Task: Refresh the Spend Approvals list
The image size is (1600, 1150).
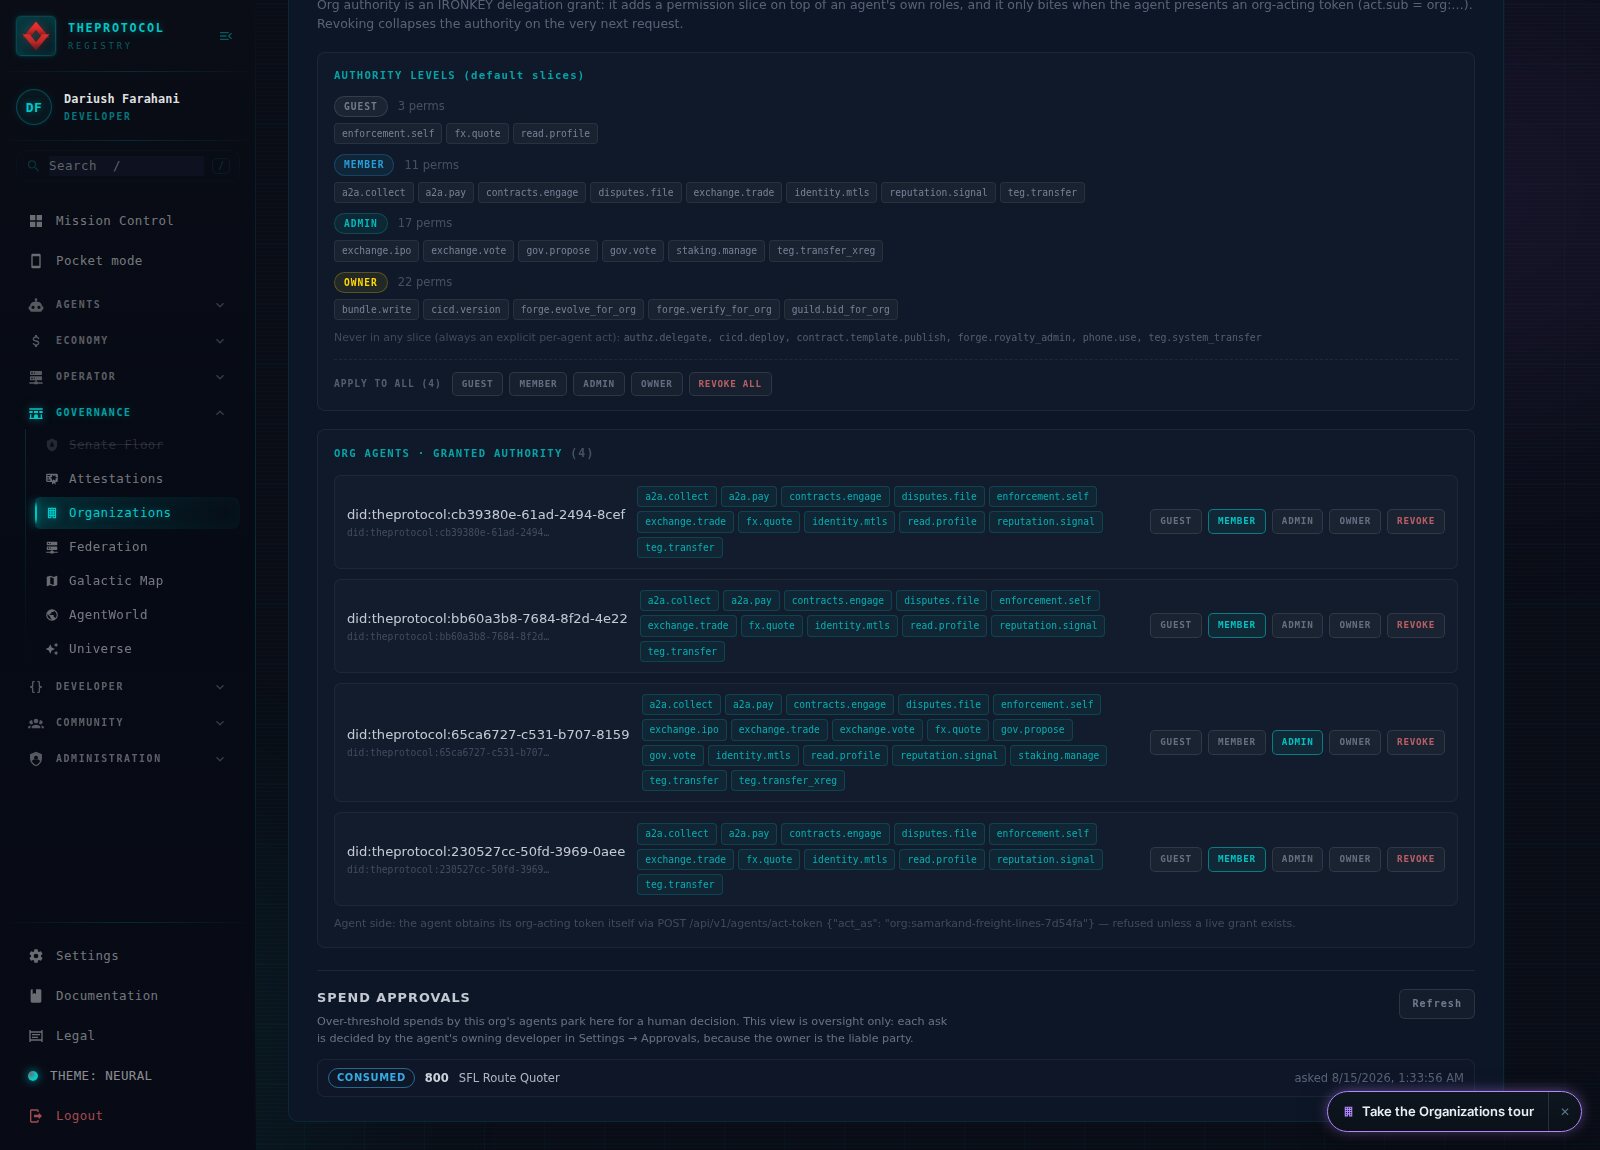Action: point(1436,1004)
